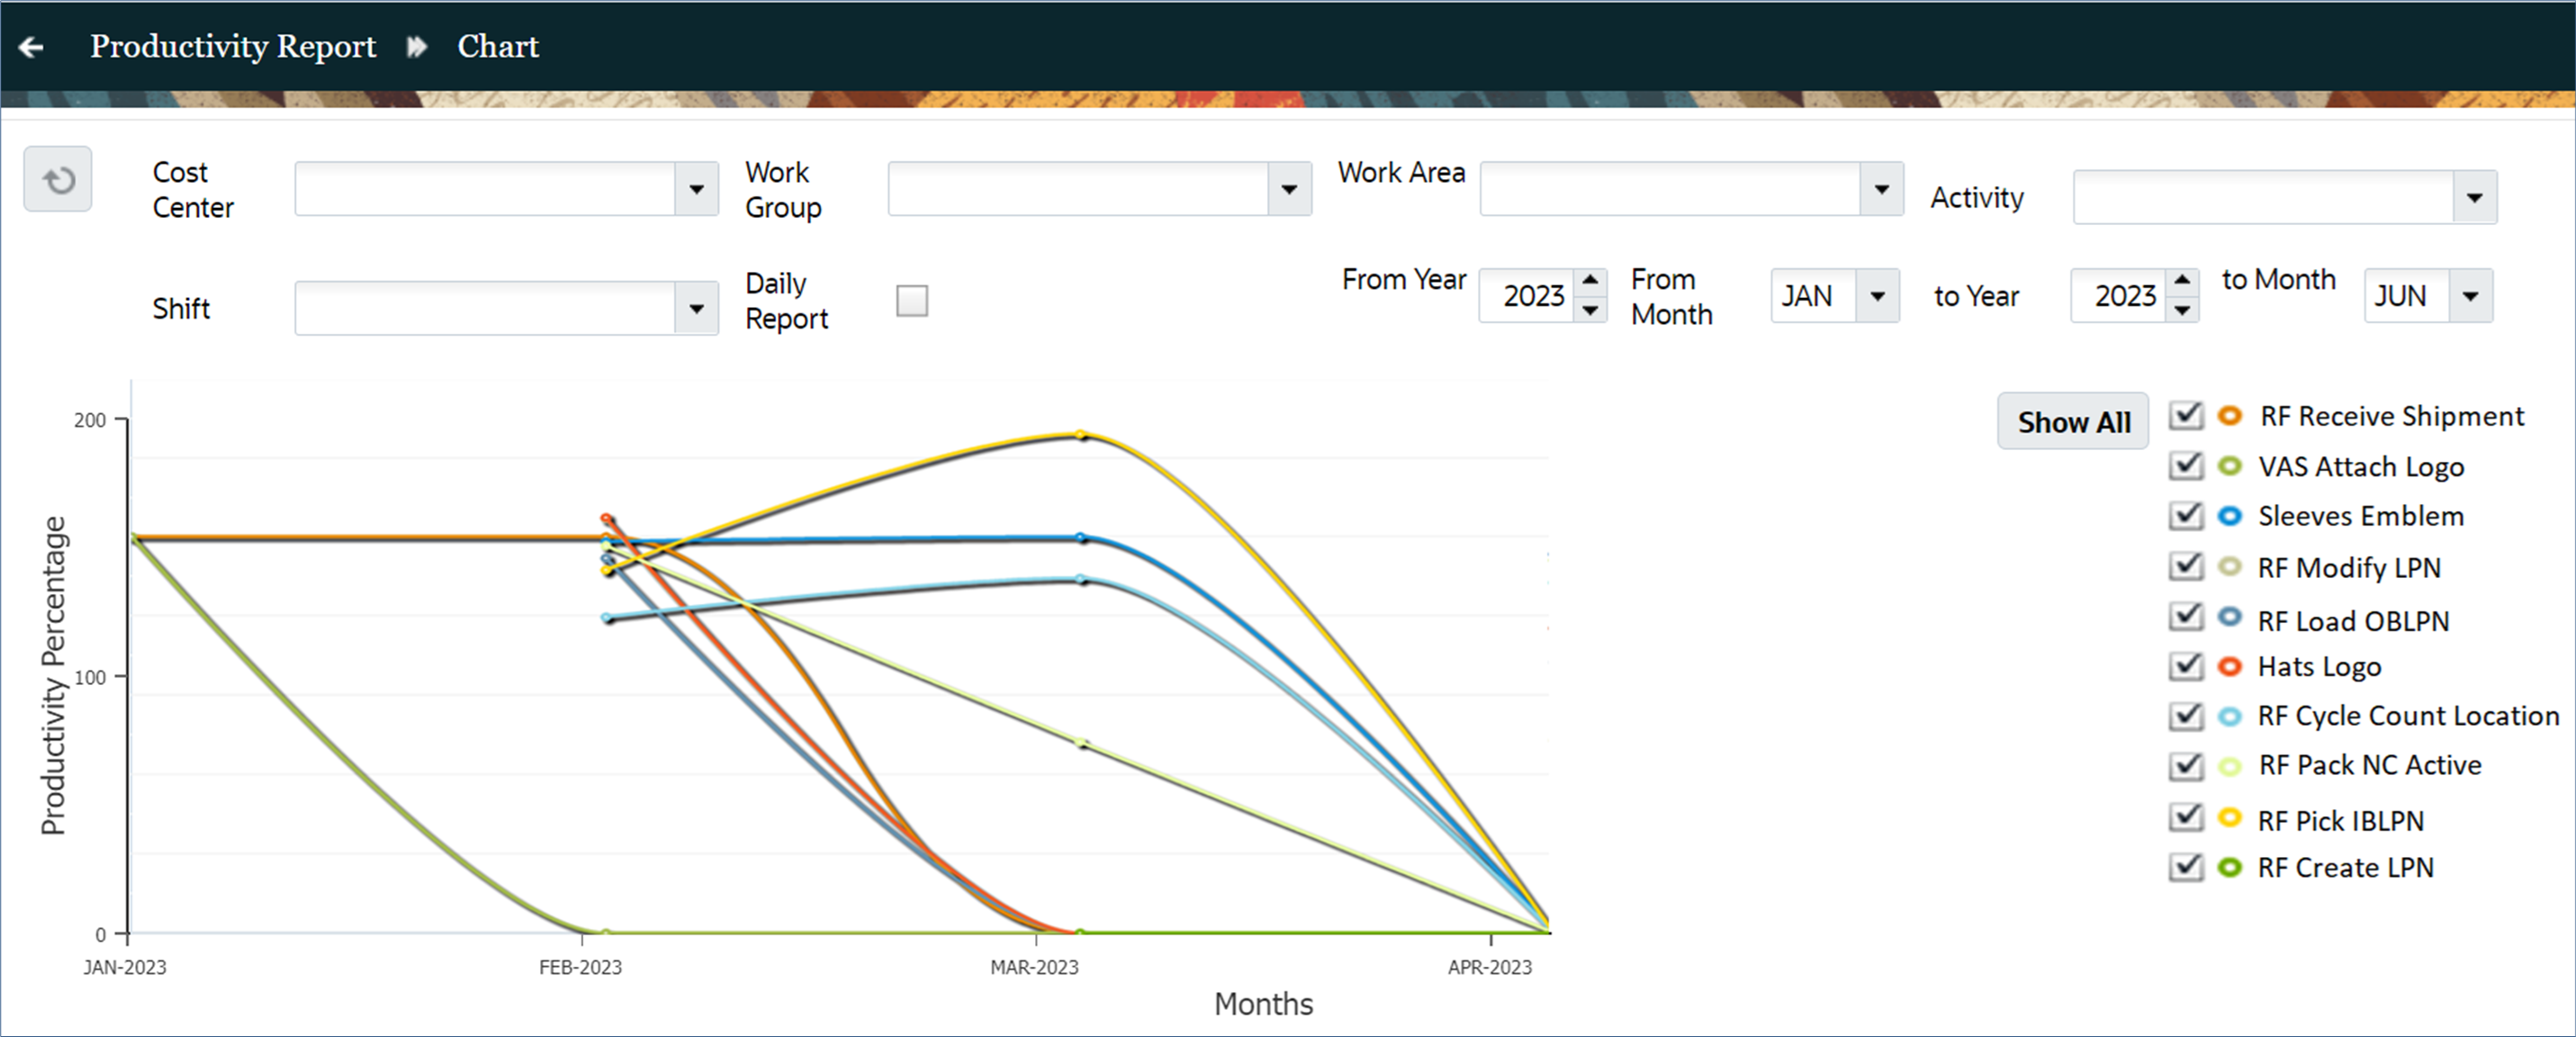
Task: Increase From Year with up arrow
Action: point(1590,280)
